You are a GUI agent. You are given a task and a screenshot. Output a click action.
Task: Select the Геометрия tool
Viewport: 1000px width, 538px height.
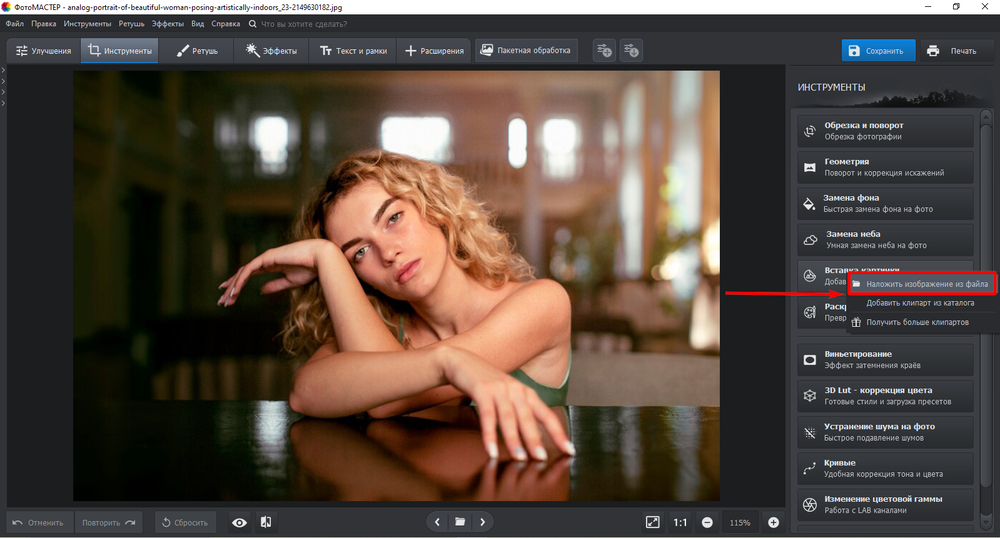pos(885,167)
